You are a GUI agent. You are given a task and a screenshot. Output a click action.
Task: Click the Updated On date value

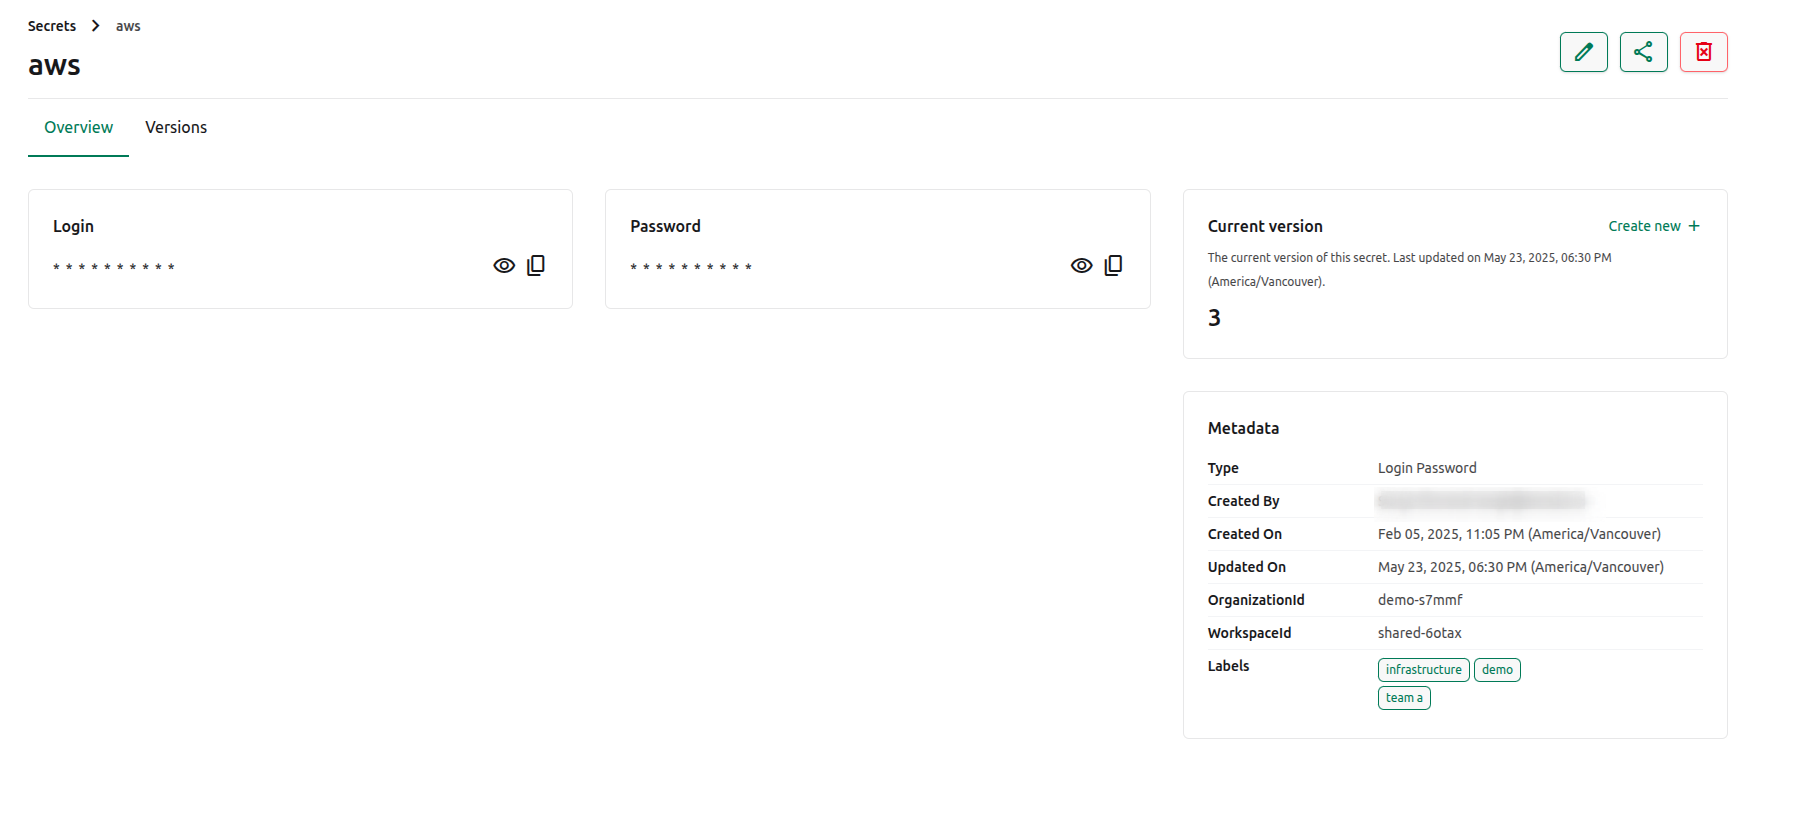[1521, 567]
